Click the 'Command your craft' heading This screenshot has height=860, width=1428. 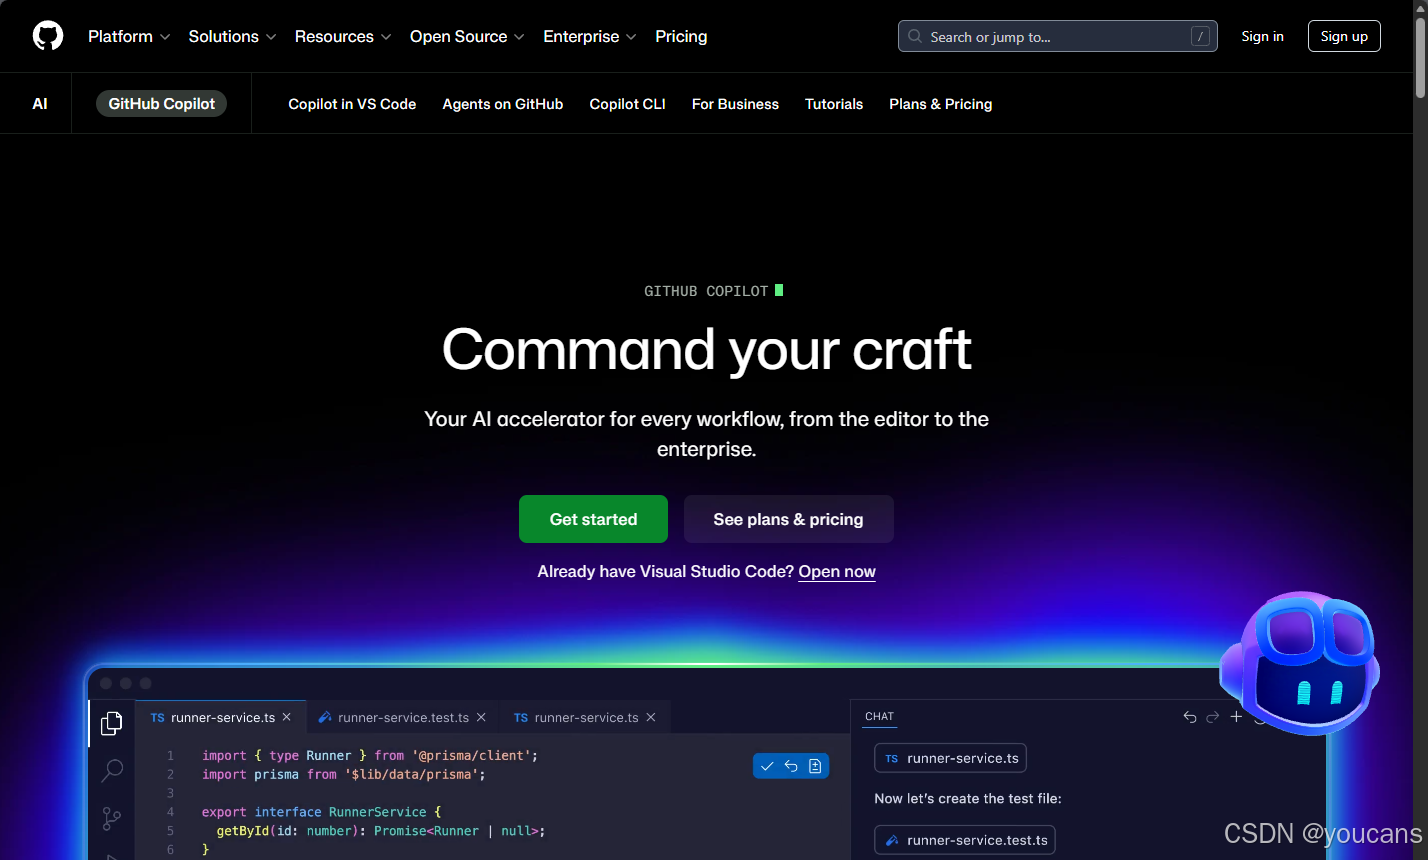(x=707, y=349)
